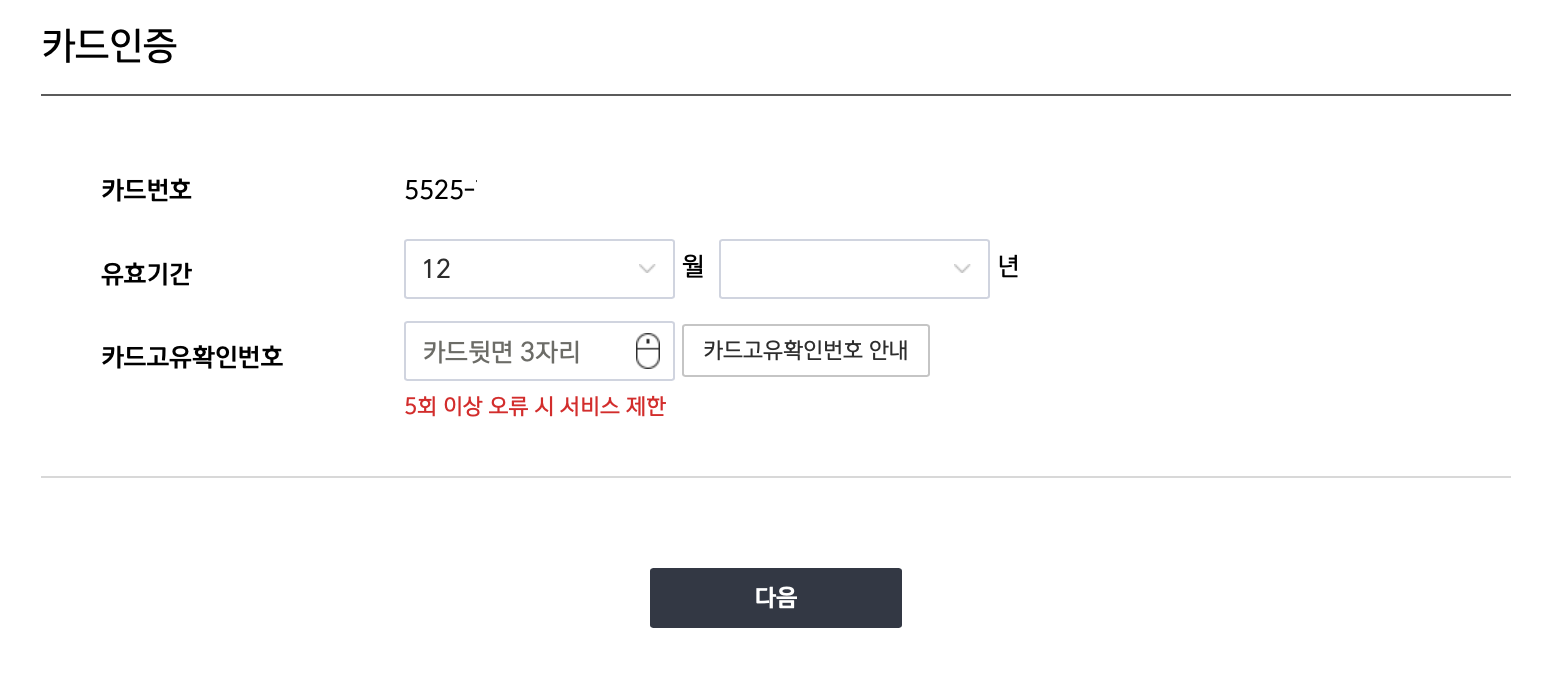Click the 월 label after month selector
Image resolution: width=1544 pixels, height=698 pixels.
click(x=693, y=267)
